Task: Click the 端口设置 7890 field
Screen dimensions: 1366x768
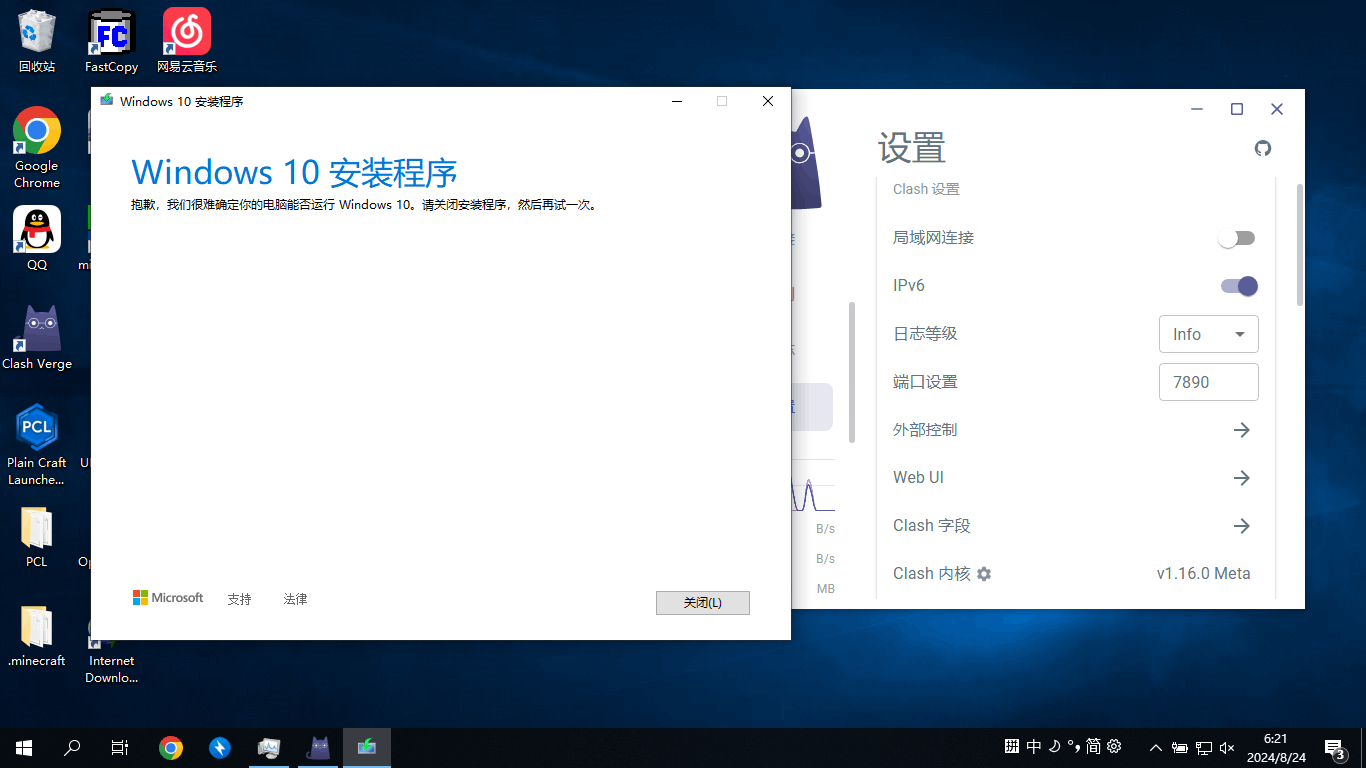Action: pos(1209,382)
